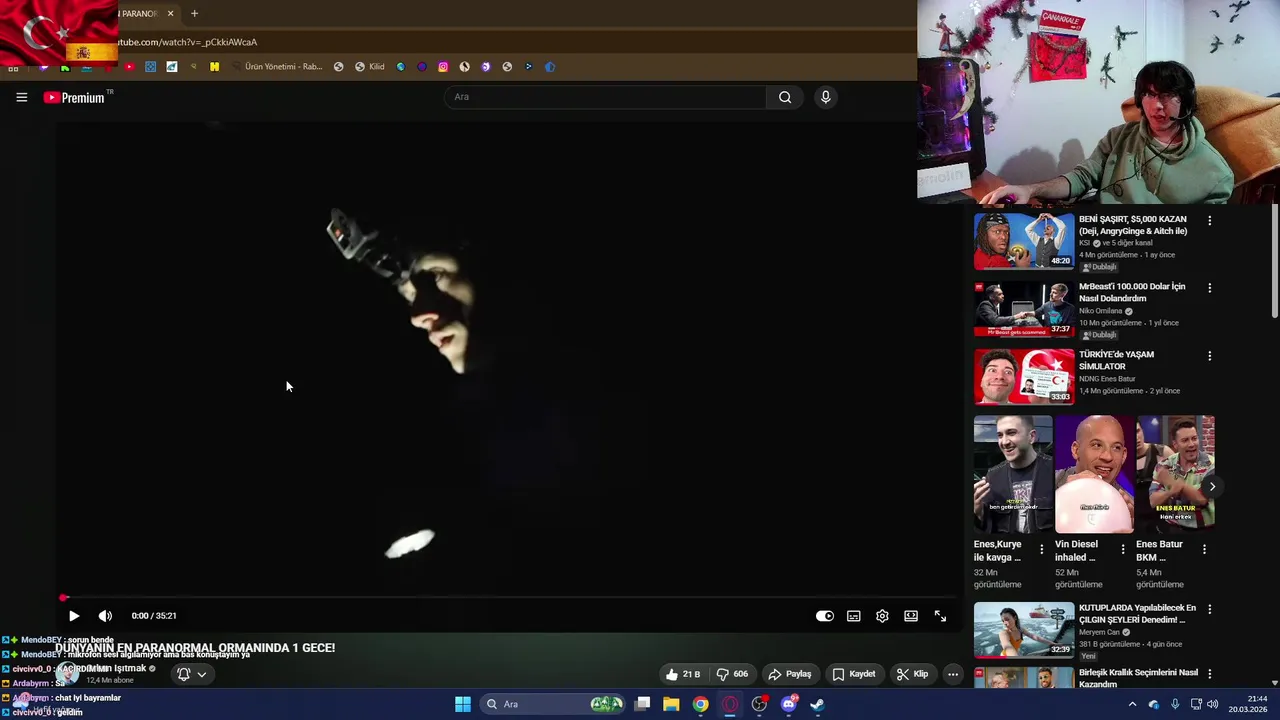The image size is (1280, 720).
Task: Like the video with 21 B likes
Action: click(x=684, y=674)
